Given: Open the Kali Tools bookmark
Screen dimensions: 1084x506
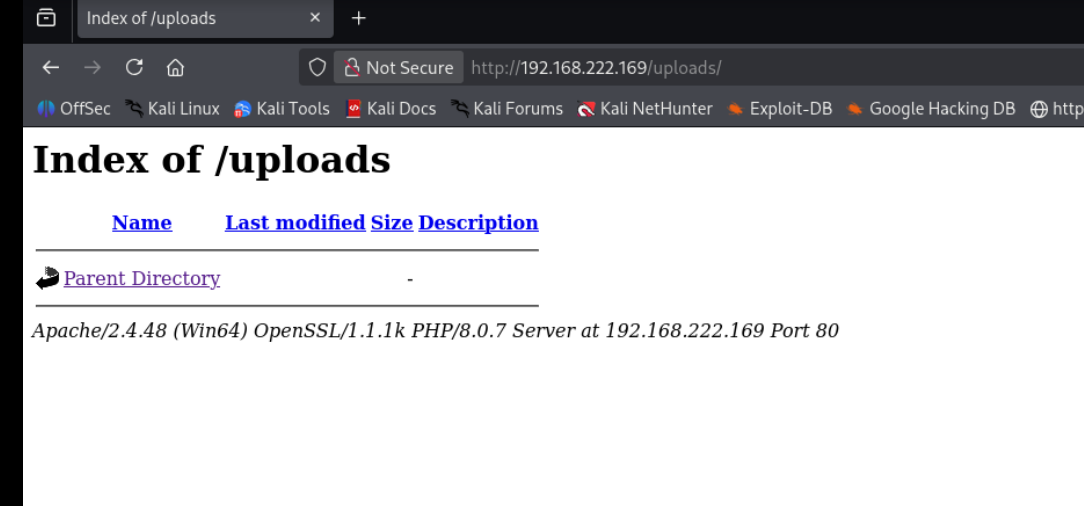Looking at the screenshot, I should click(x=282, y=109).
